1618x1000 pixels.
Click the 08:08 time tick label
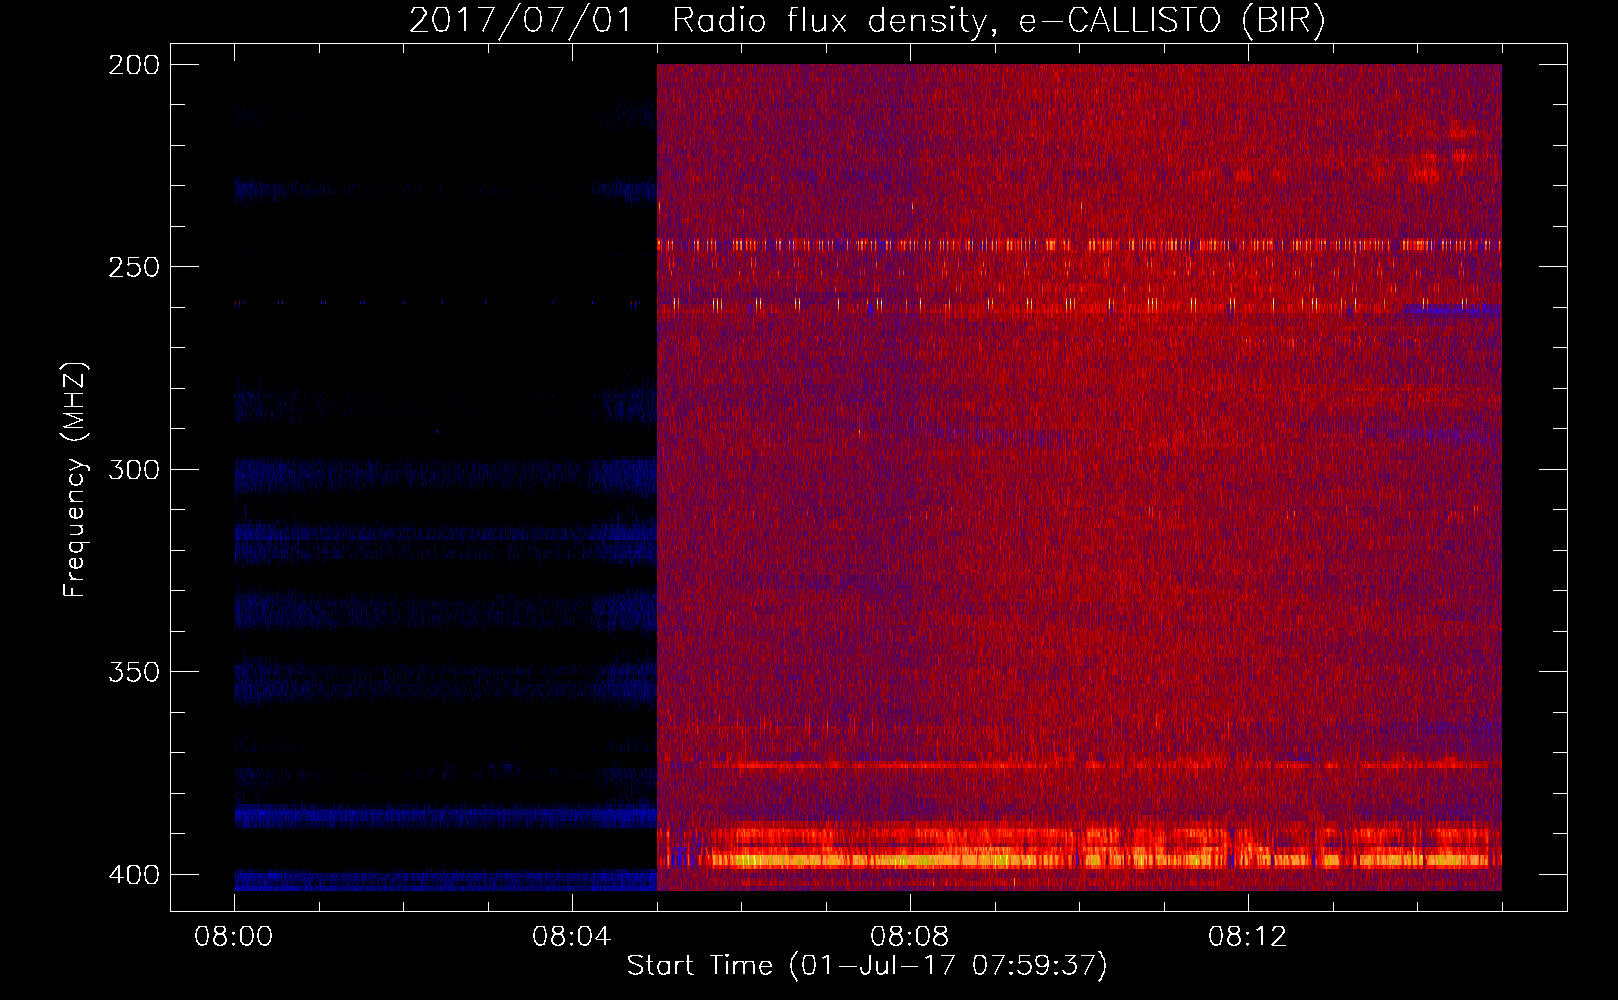(x=910, y=937)
